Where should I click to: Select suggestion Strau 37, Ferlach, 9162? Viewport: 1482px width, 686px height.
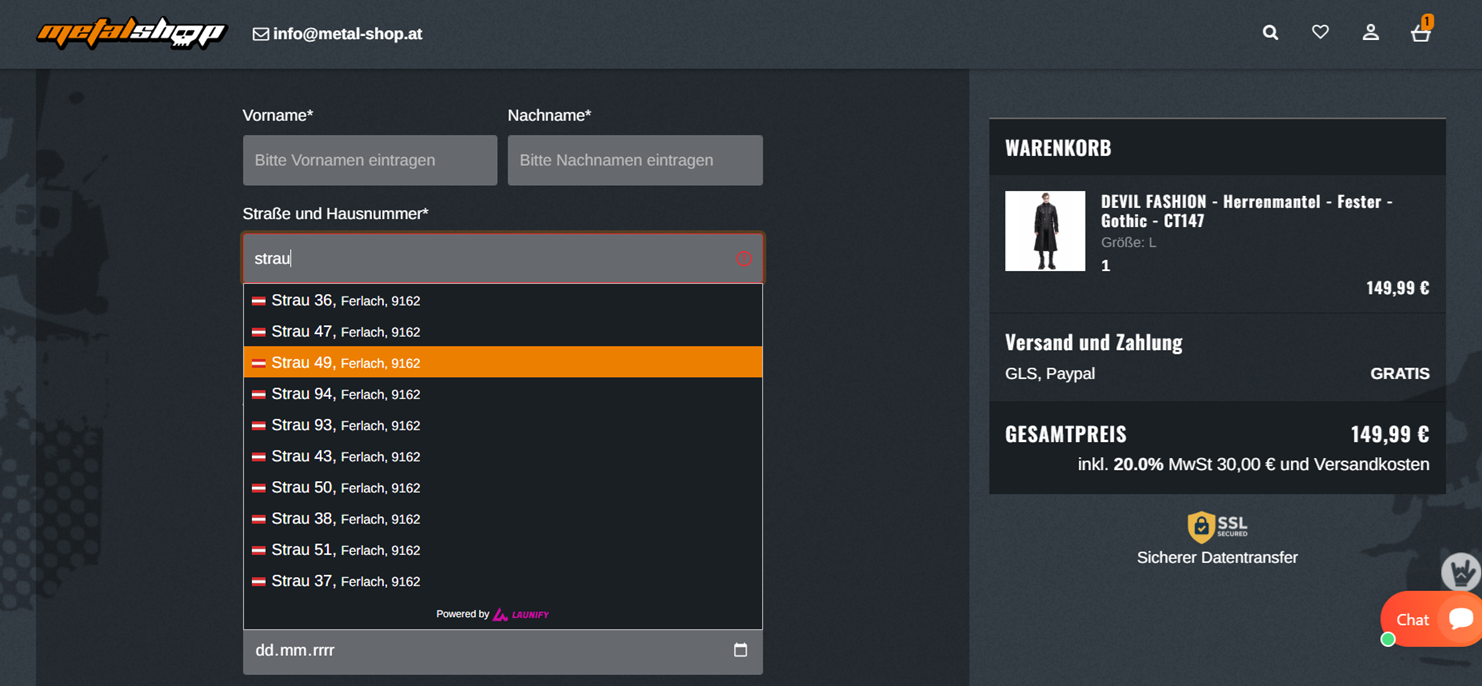pos(503,581)
